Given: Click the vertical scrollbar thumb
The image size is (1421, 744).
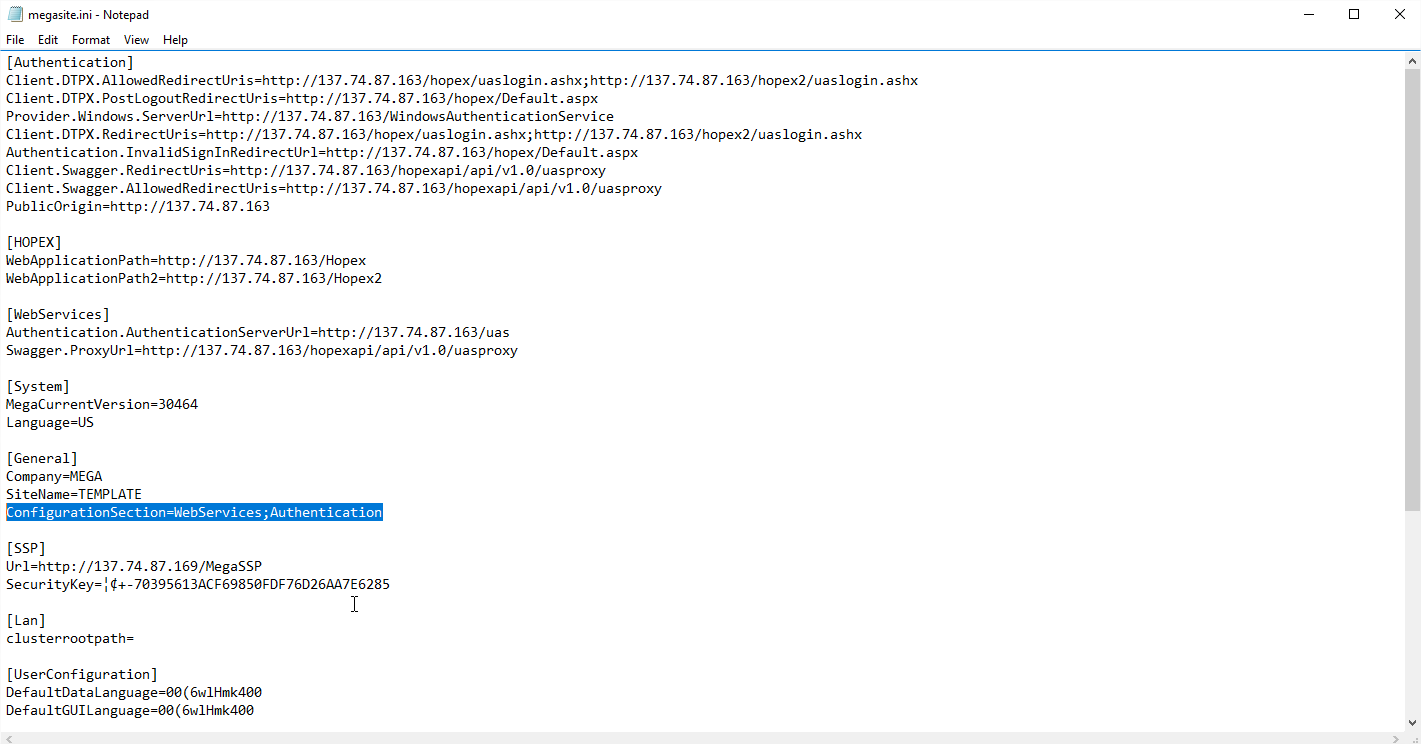Looking at the screenshot, I should [1412, 290].
